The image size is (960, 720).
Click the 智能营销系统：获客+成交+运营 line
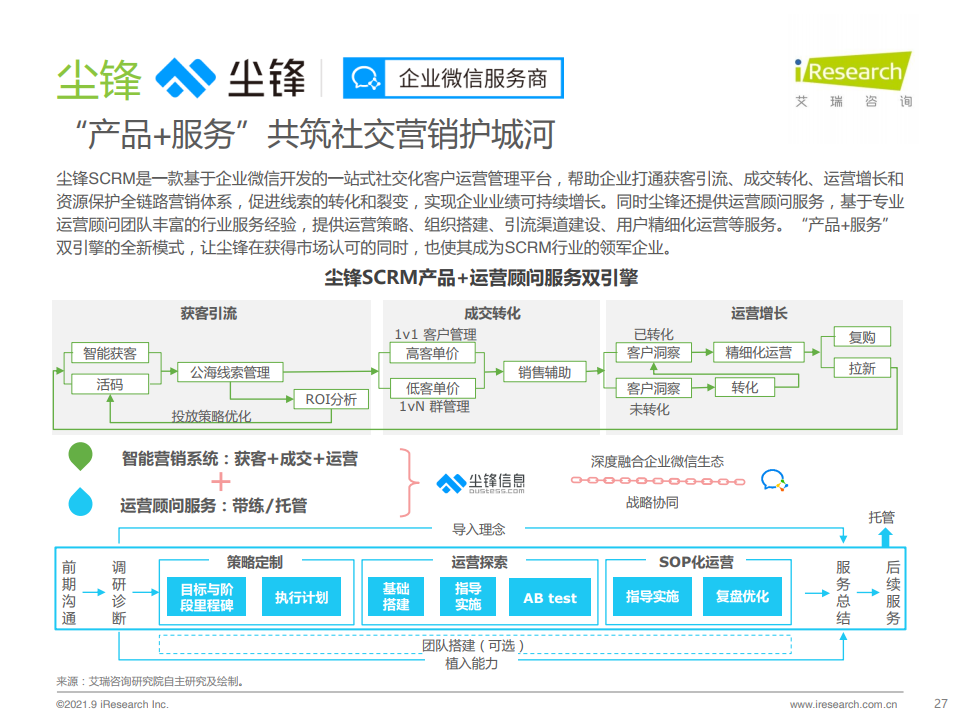(239, 459)
